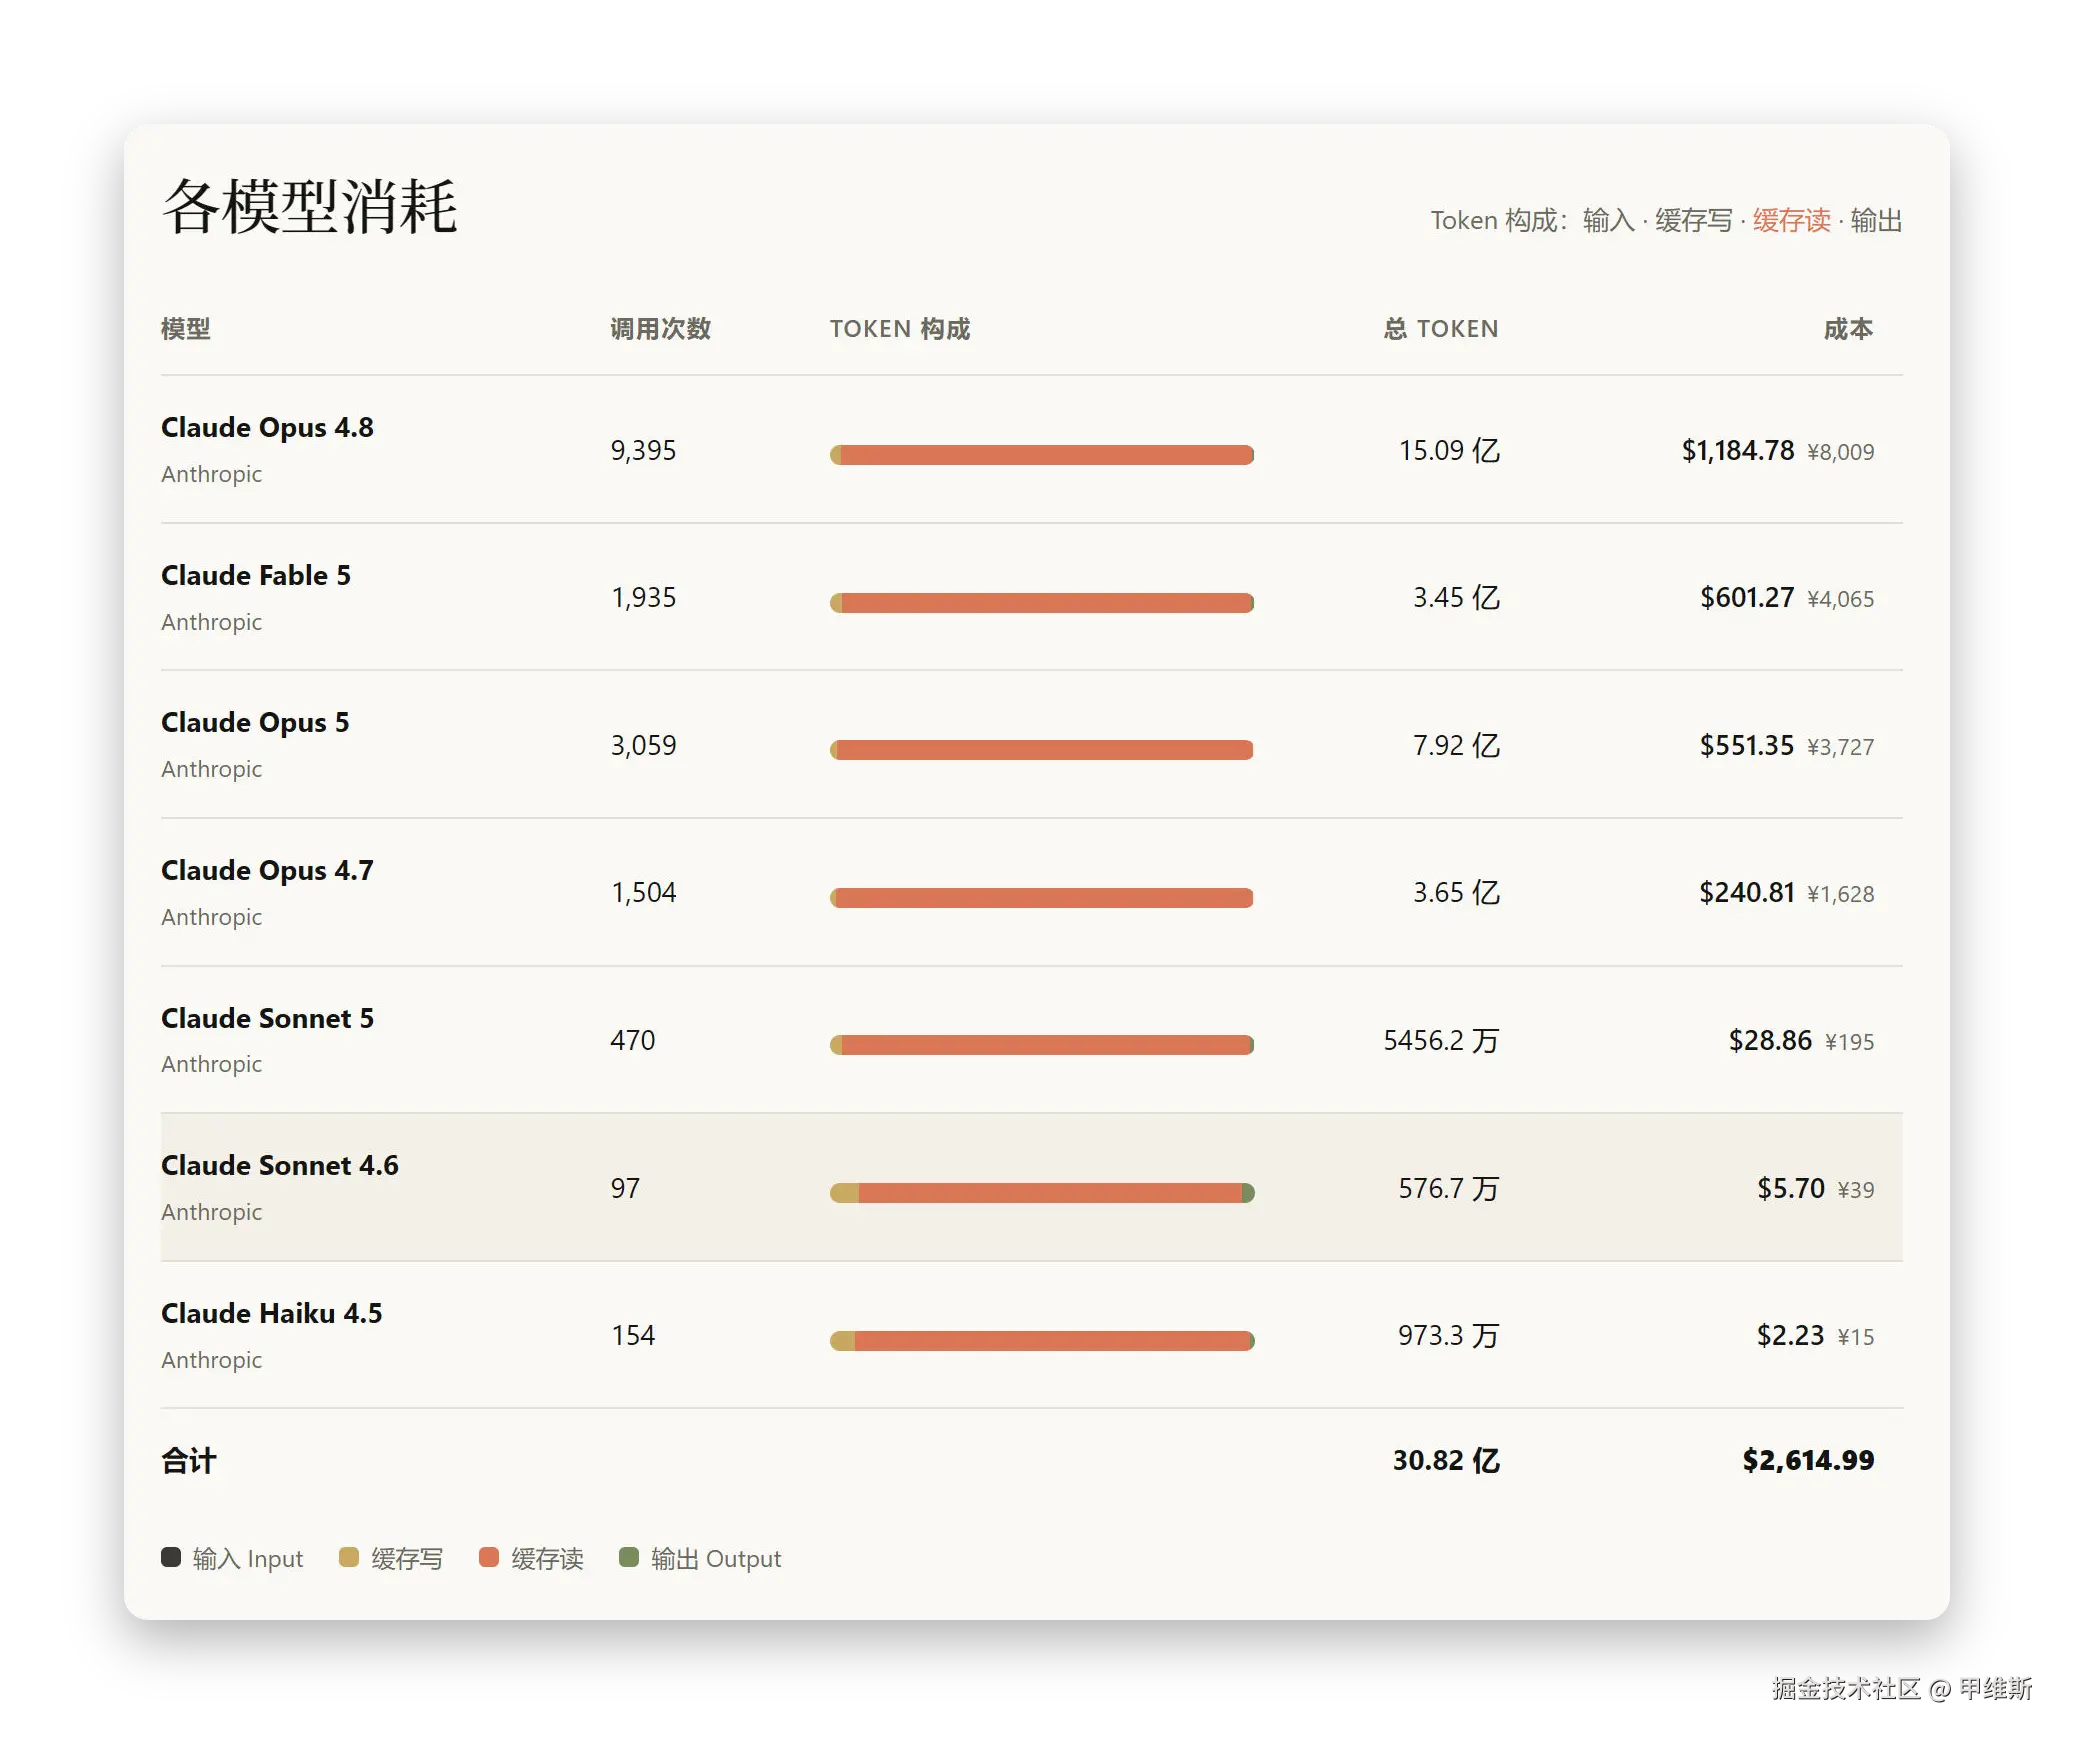Click the $240.81 cost value
2074x1744 pixels.
coord(1747,893)
